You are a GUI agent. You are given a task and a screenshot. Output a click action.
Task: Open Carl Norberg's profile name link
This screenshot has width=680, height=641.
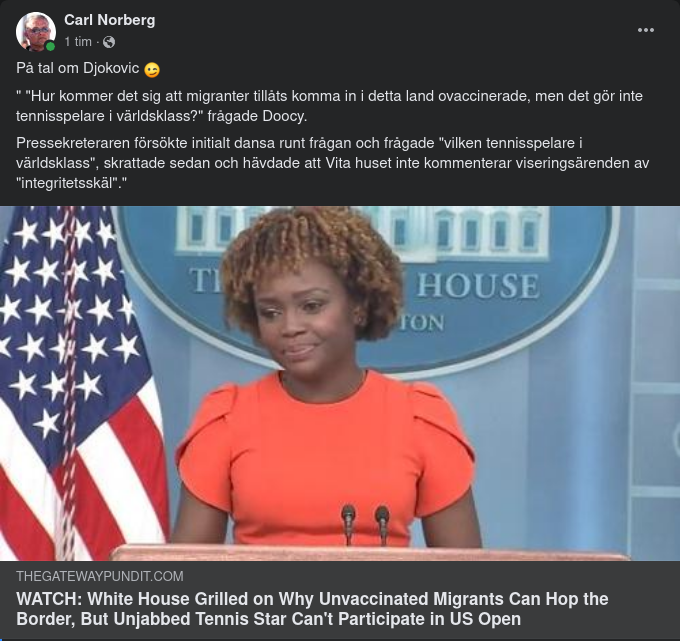(110, 20)
